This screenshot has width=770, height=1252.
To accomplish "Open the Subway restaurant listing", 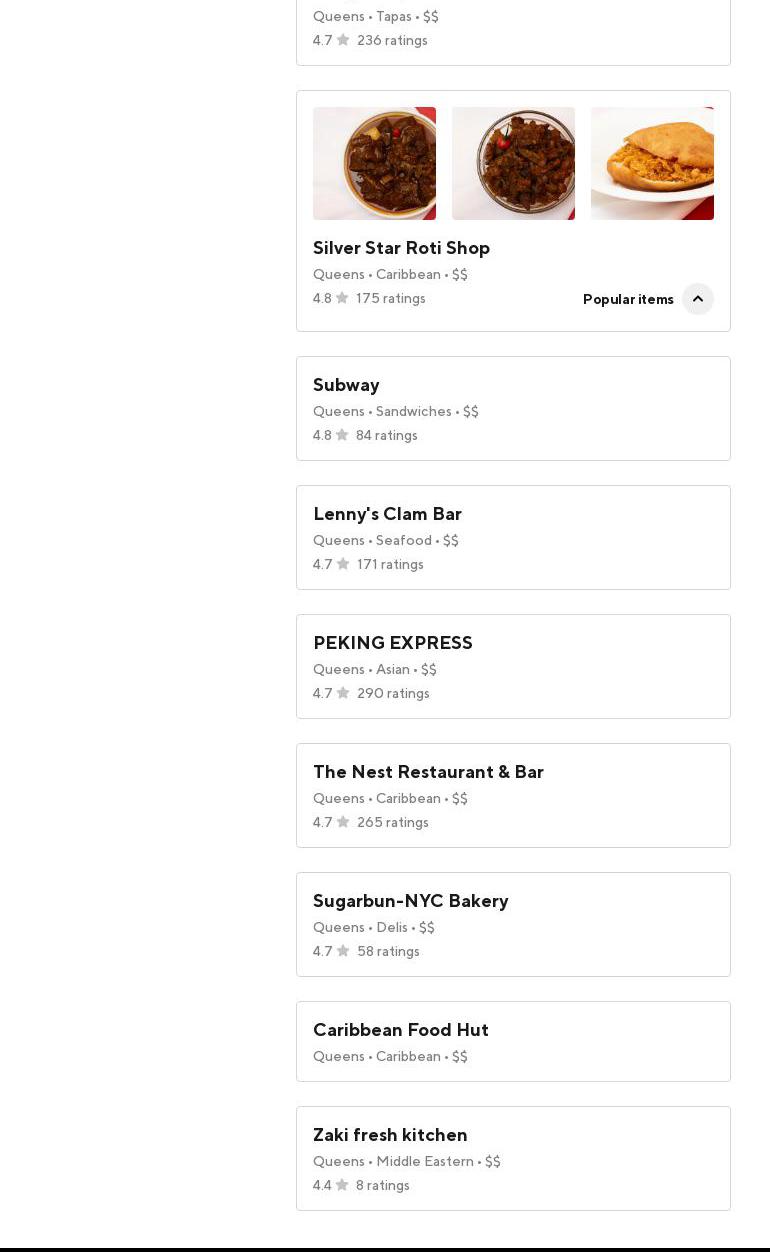I will 346,385.
